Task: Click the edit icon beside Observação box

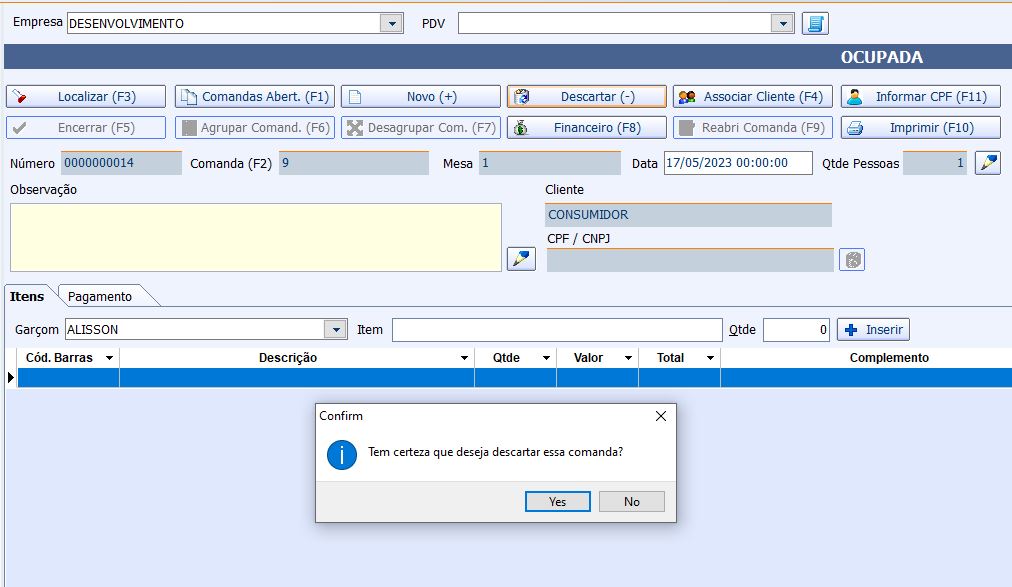Action: 521,259
